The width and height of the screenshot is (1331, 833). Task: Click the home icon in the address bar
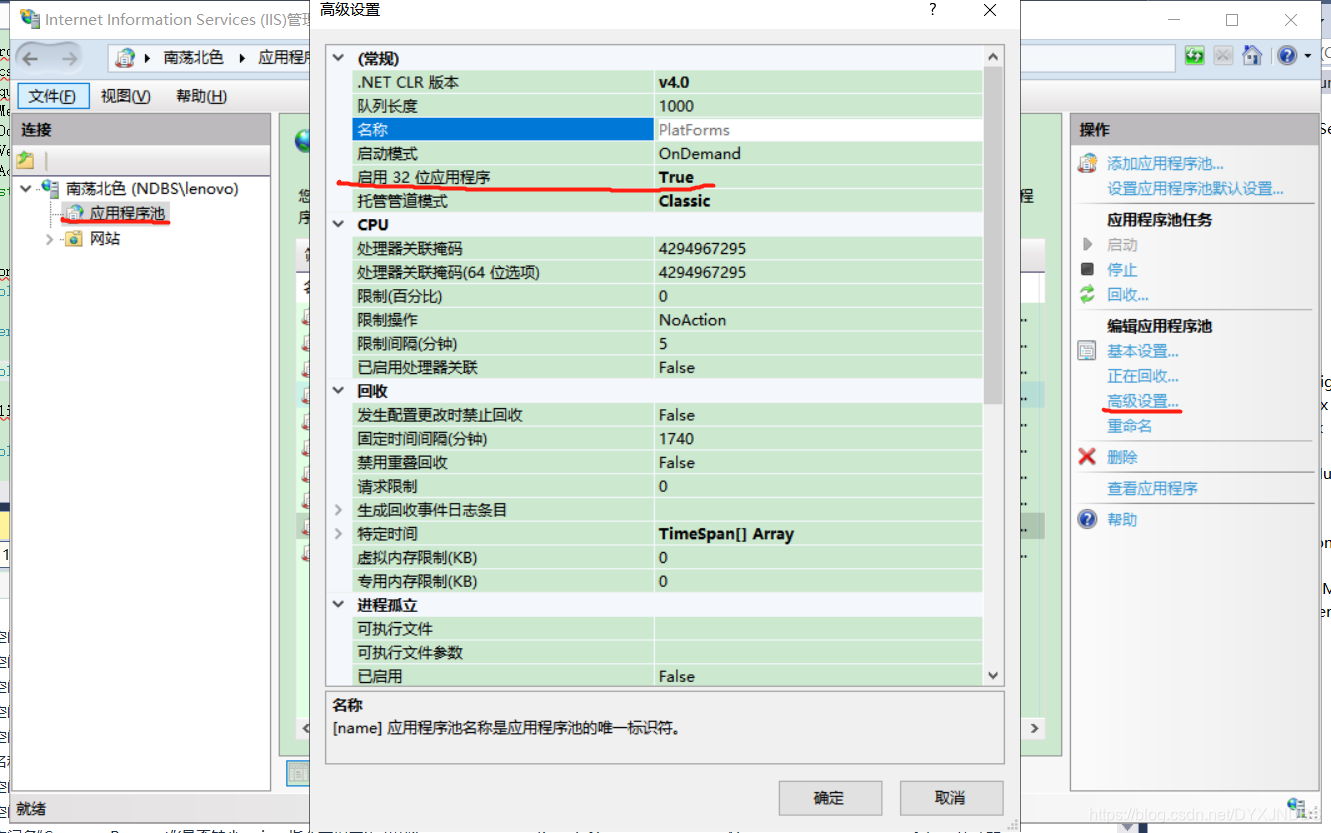pyautogui.click(x=1252, y=56)
